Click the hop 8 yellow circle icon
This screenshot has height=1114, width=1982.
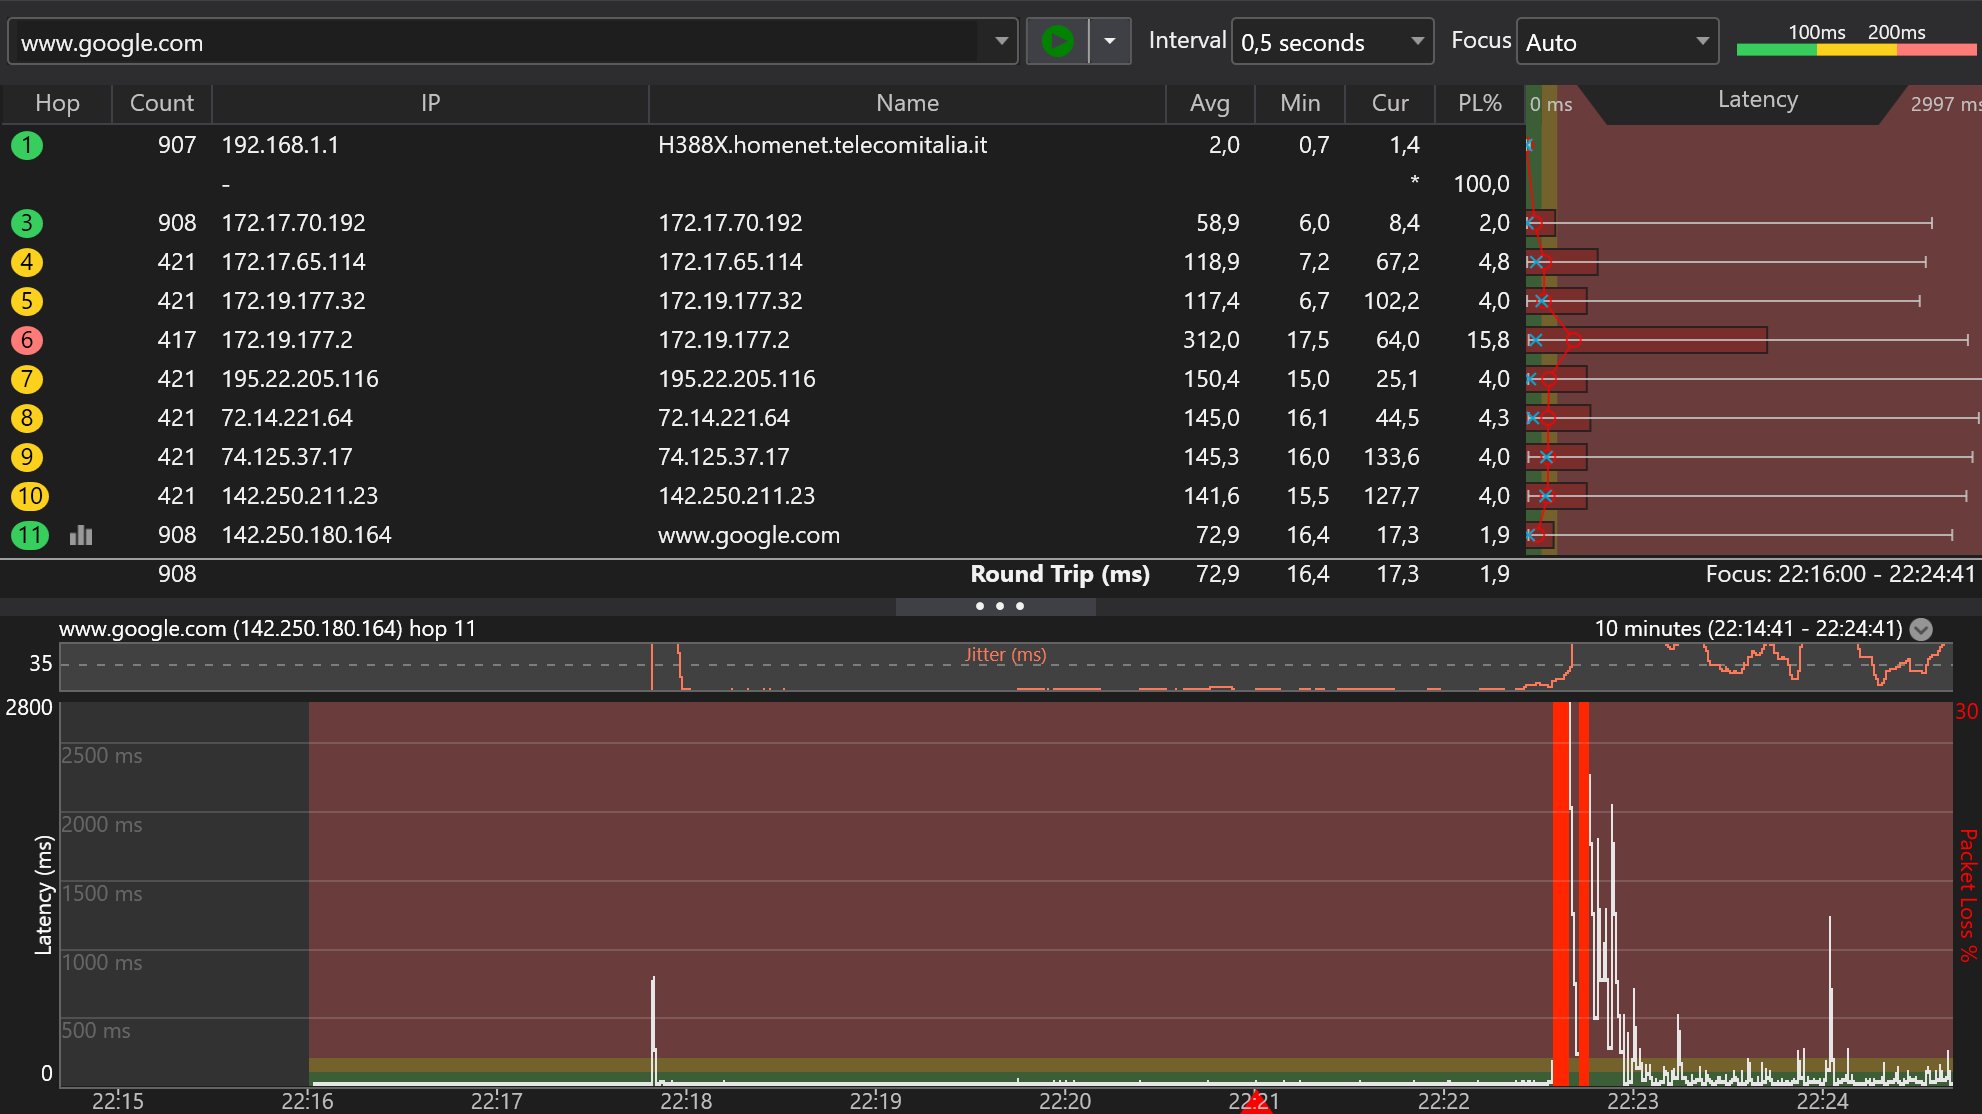tap(27, 418)
